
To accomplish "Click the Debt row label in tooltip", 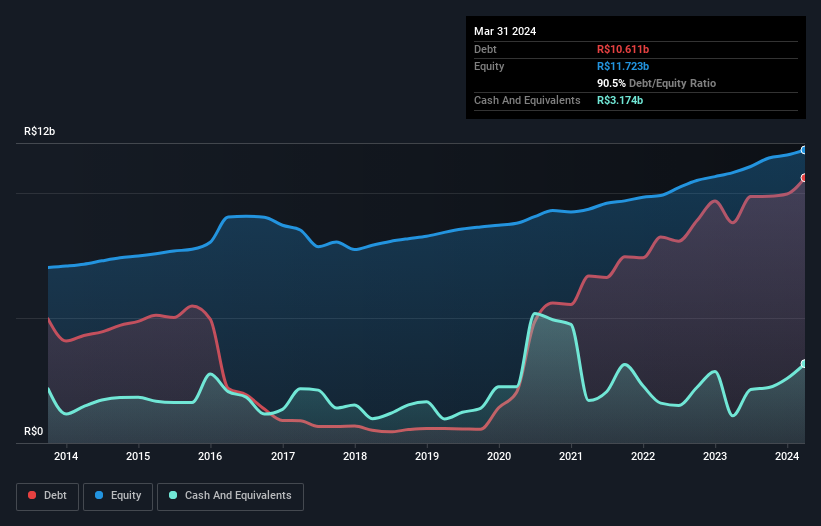I will pos(485,49).
